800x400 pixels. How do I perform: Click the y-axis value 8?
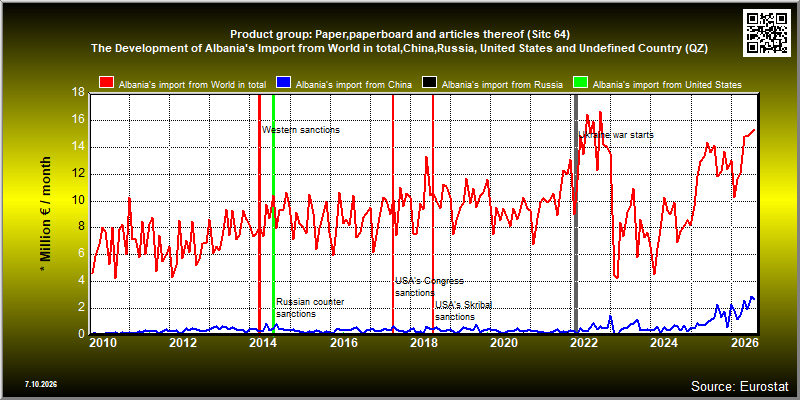point(82,228)
